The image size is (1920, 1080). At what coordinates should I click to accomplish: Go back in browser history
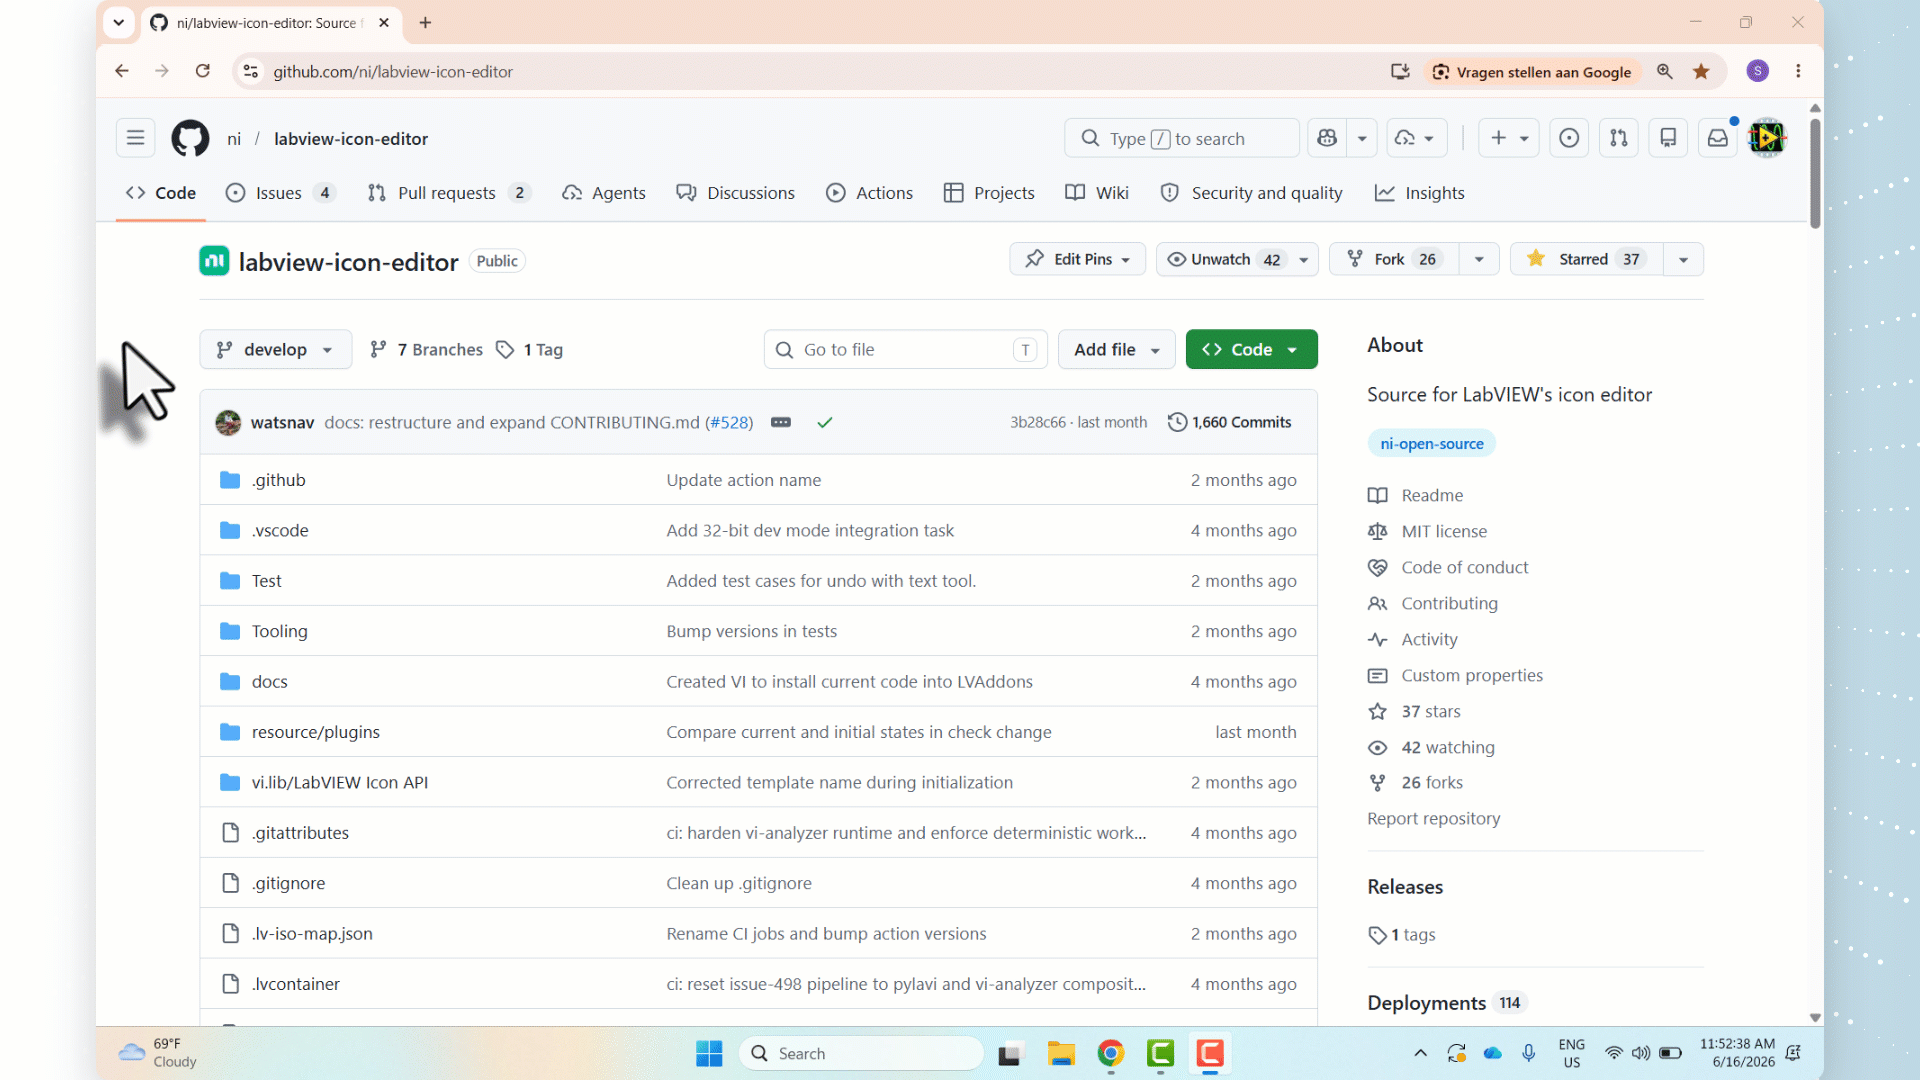tap(122, 71)
